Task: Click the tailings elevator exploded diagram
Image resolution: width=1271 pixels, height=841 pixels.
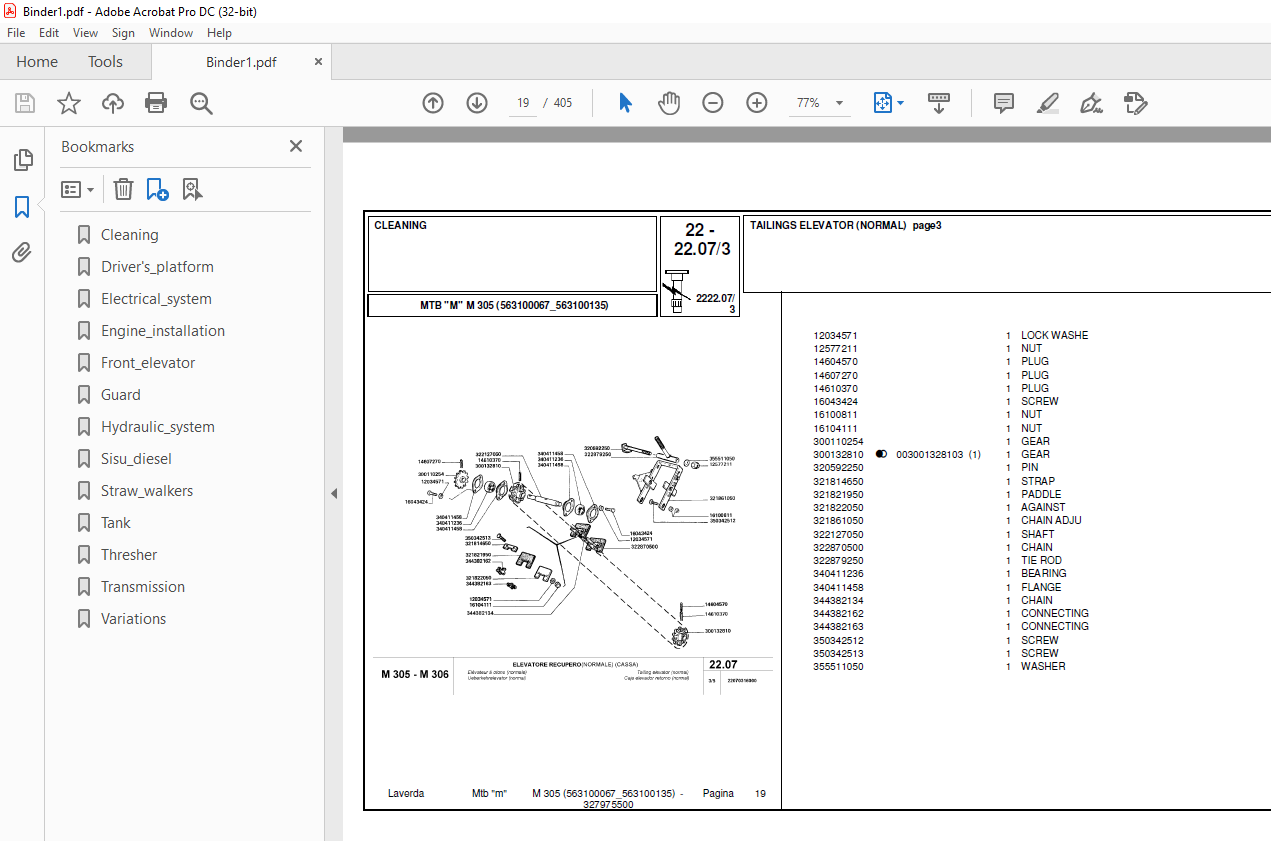Action: [570, 544]
